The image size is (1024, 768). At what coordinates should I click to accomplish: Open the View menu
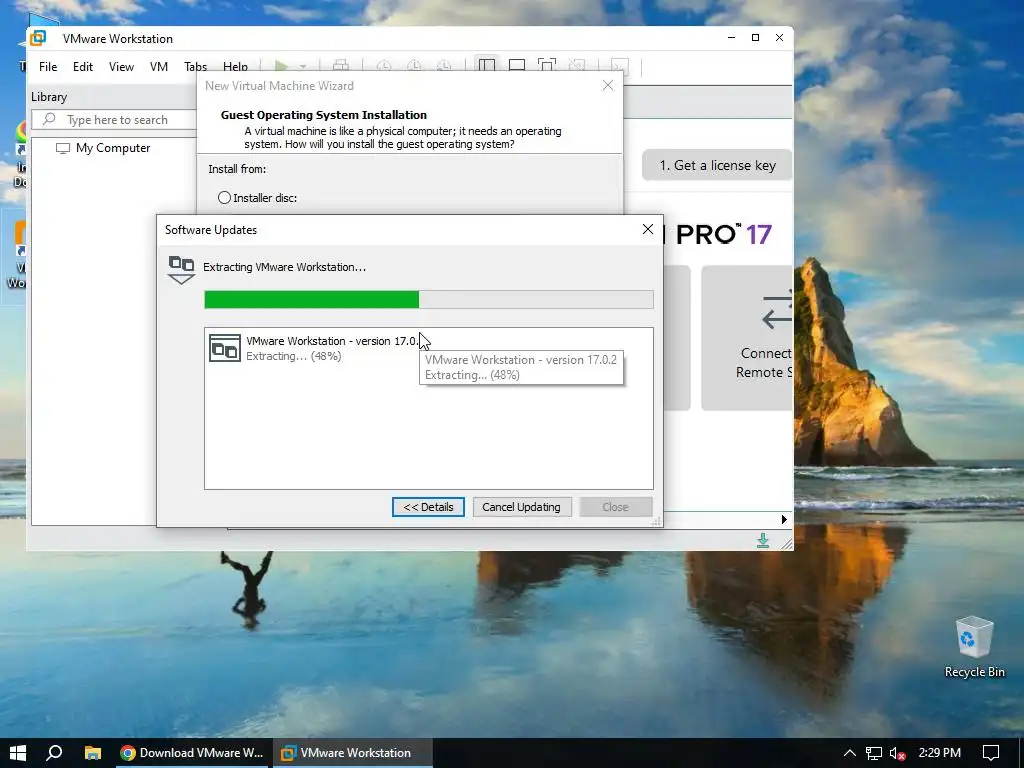point(121,67)
